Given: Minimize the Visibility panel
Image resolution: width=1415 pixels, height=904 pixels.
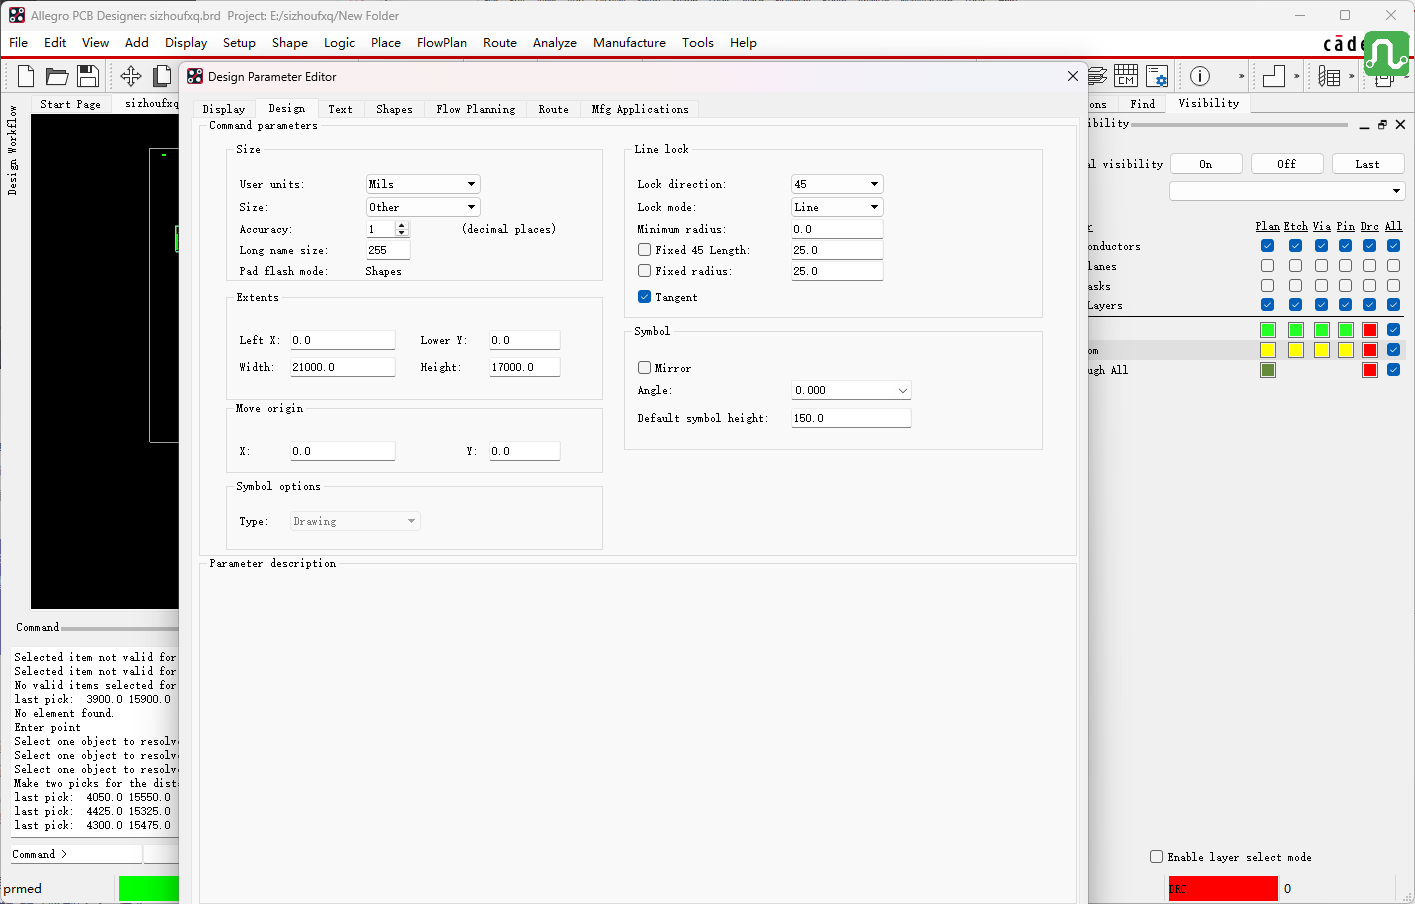Looking at the screenshot, I should click(1364, 125).
